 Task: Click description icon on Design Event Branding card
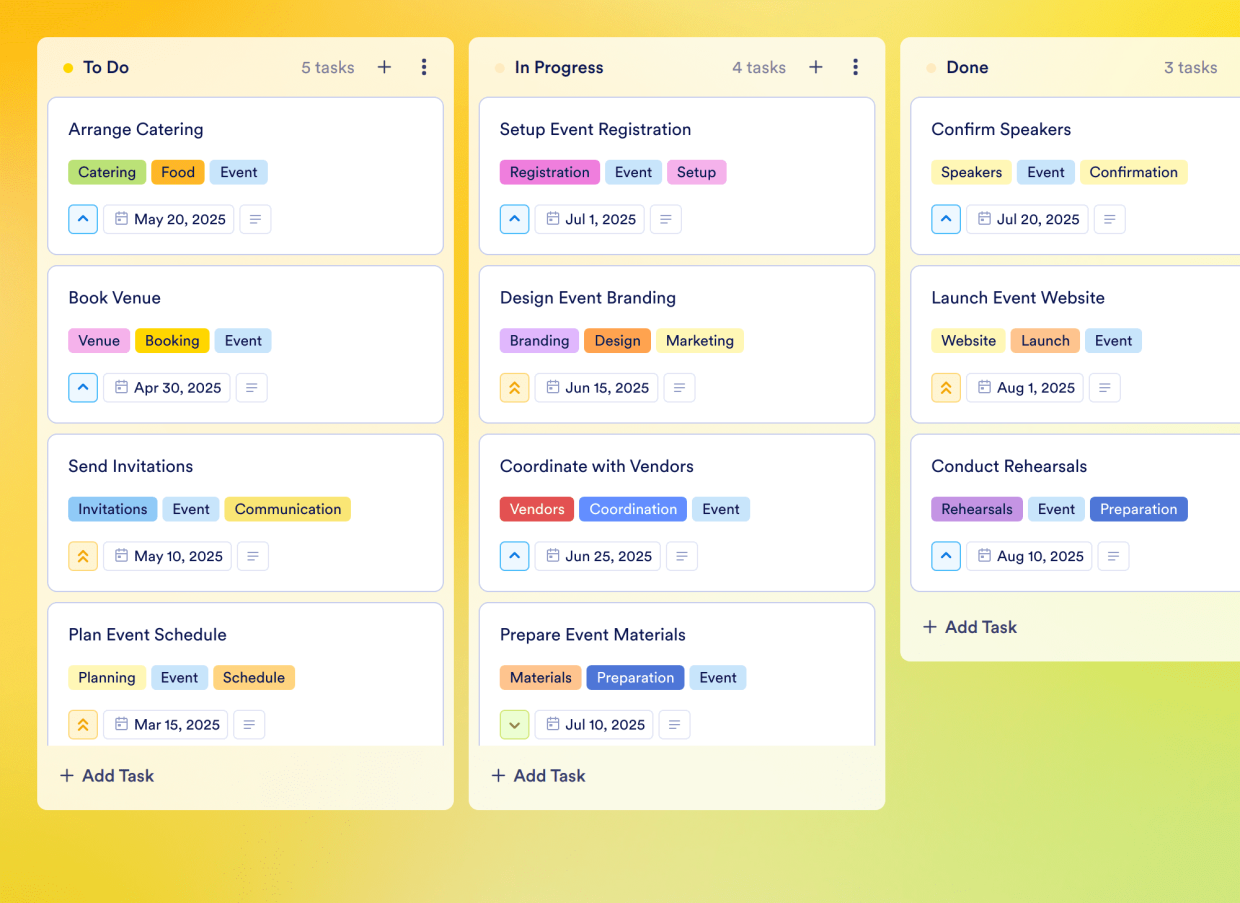tap(680, 388)
